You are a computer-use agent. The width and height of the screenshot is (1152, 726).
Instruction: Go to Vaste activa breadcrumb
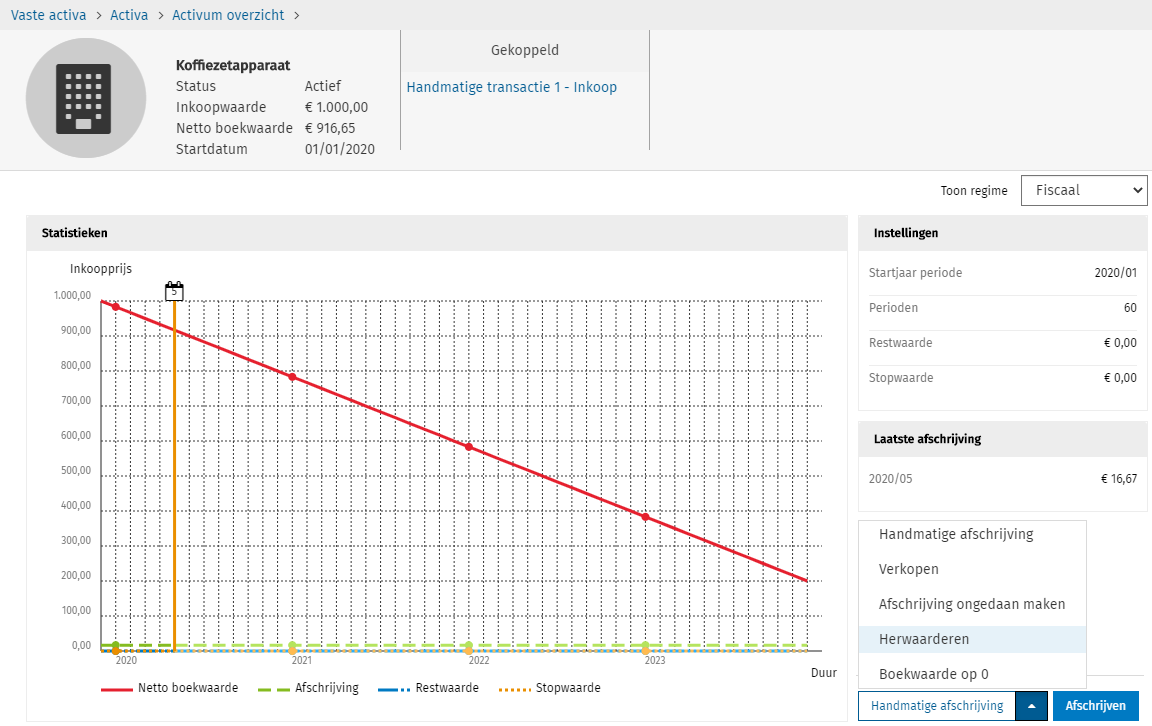coord(48,15)
